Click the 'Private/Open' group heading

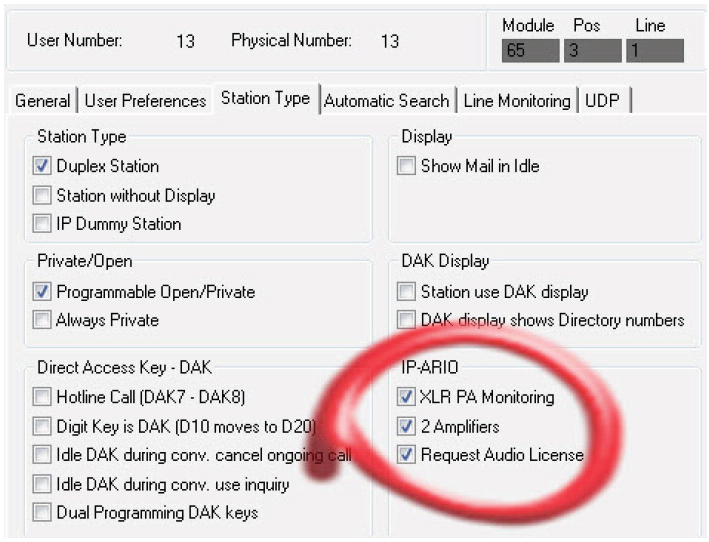85,261
